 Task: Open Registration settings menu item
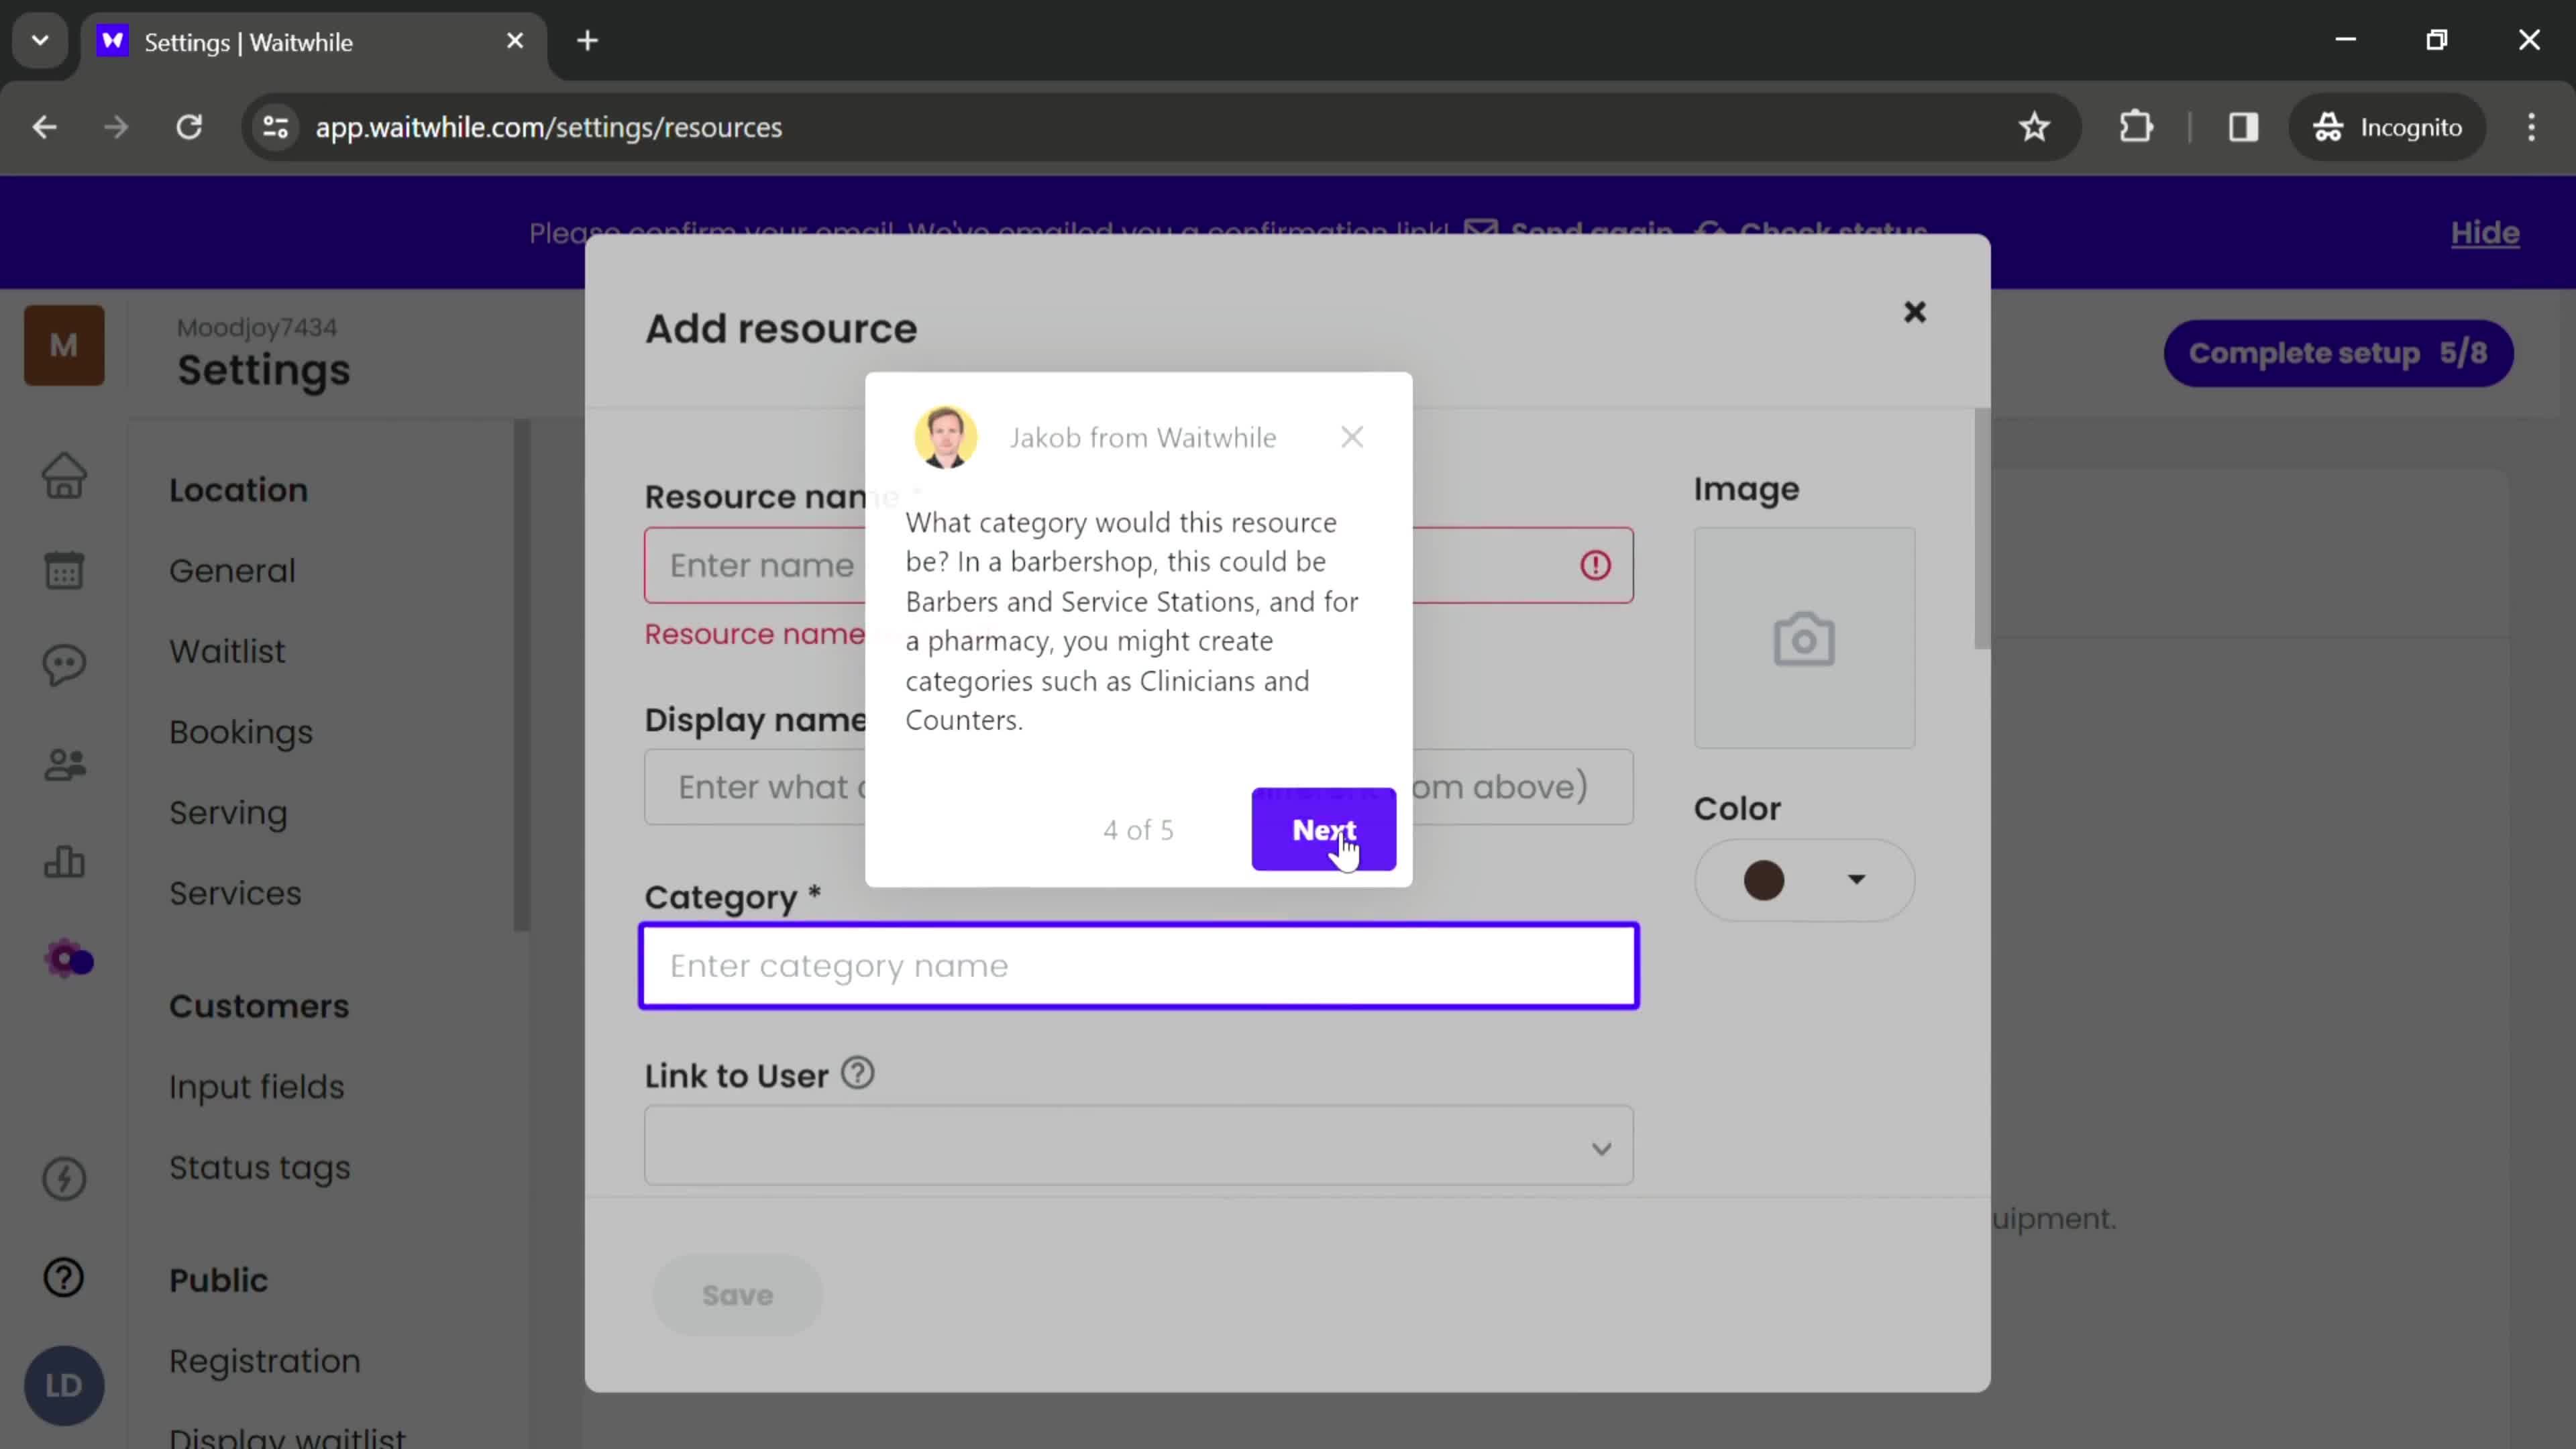tap(264, 1362)
